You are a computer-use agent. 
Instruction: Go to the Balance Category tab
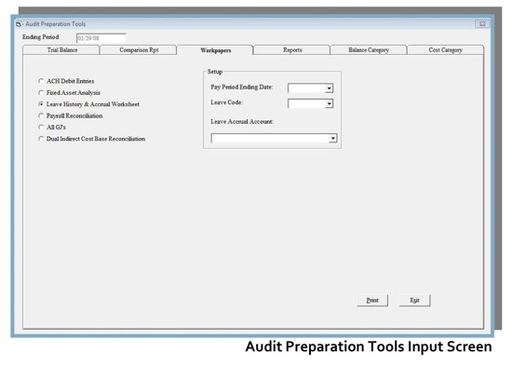[x=368, y=50]
